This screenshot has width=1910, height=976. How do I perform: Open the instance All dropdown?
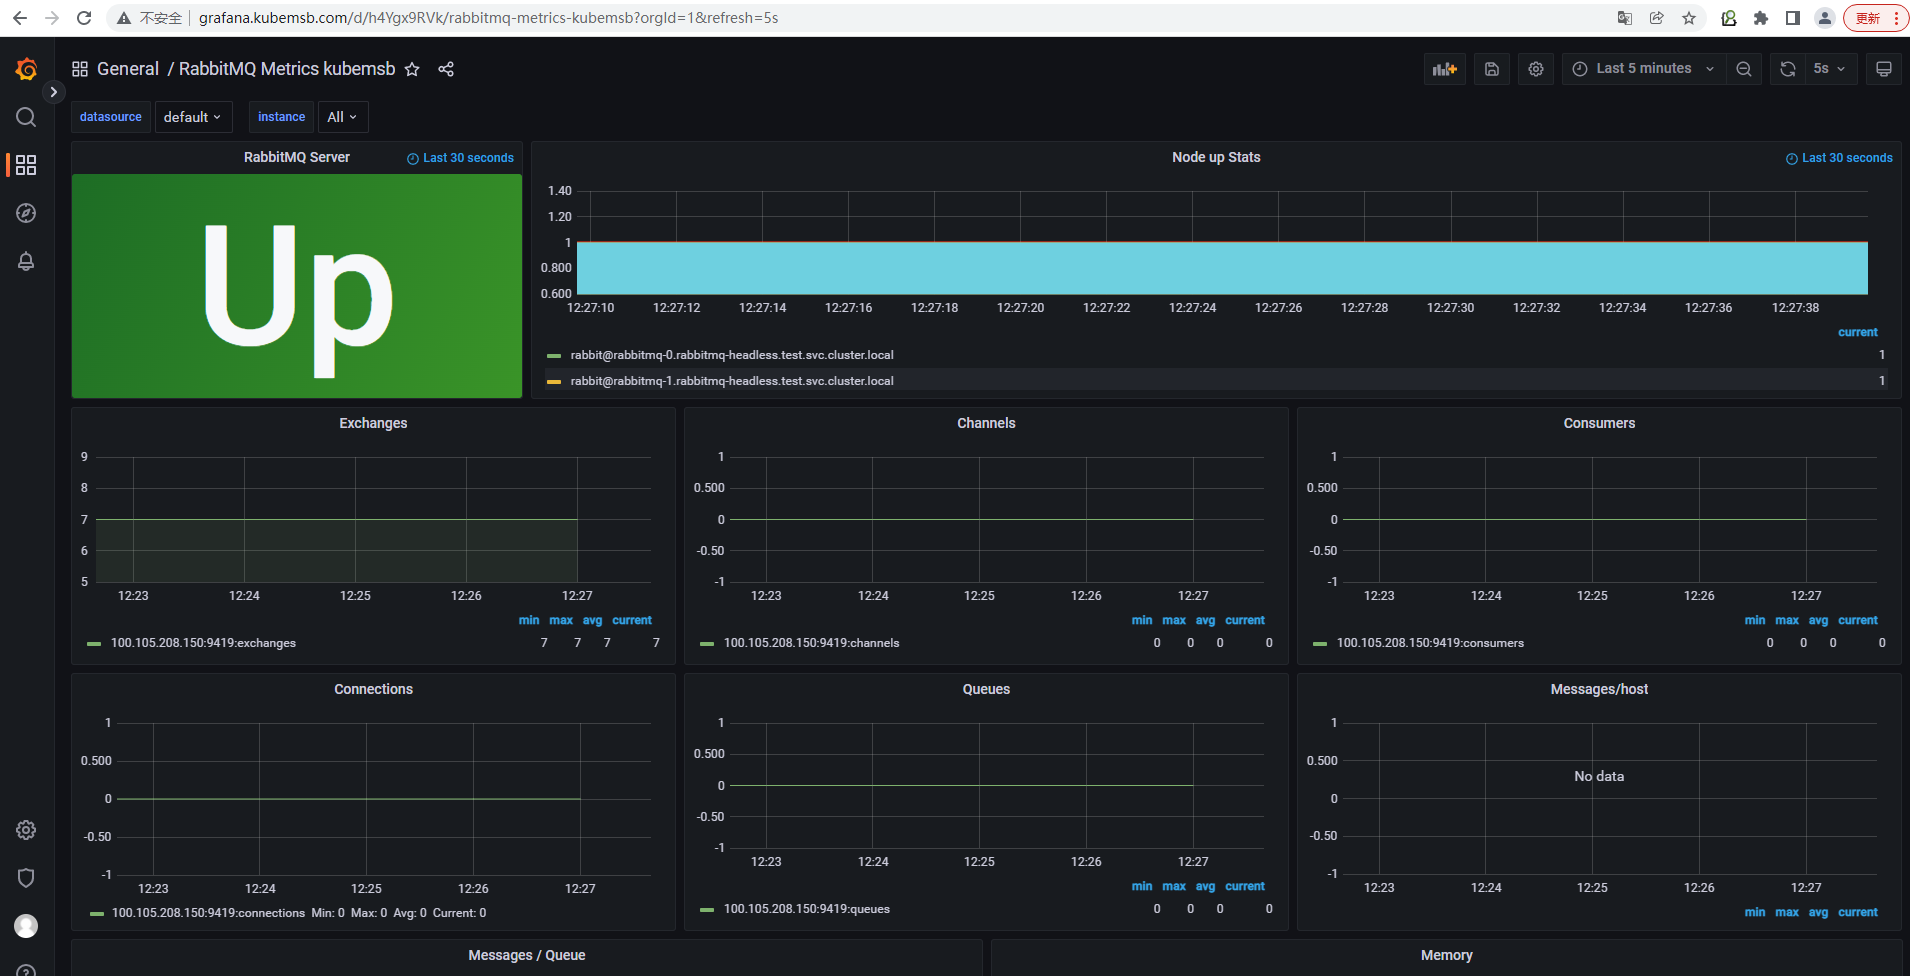tap(343, 117)
